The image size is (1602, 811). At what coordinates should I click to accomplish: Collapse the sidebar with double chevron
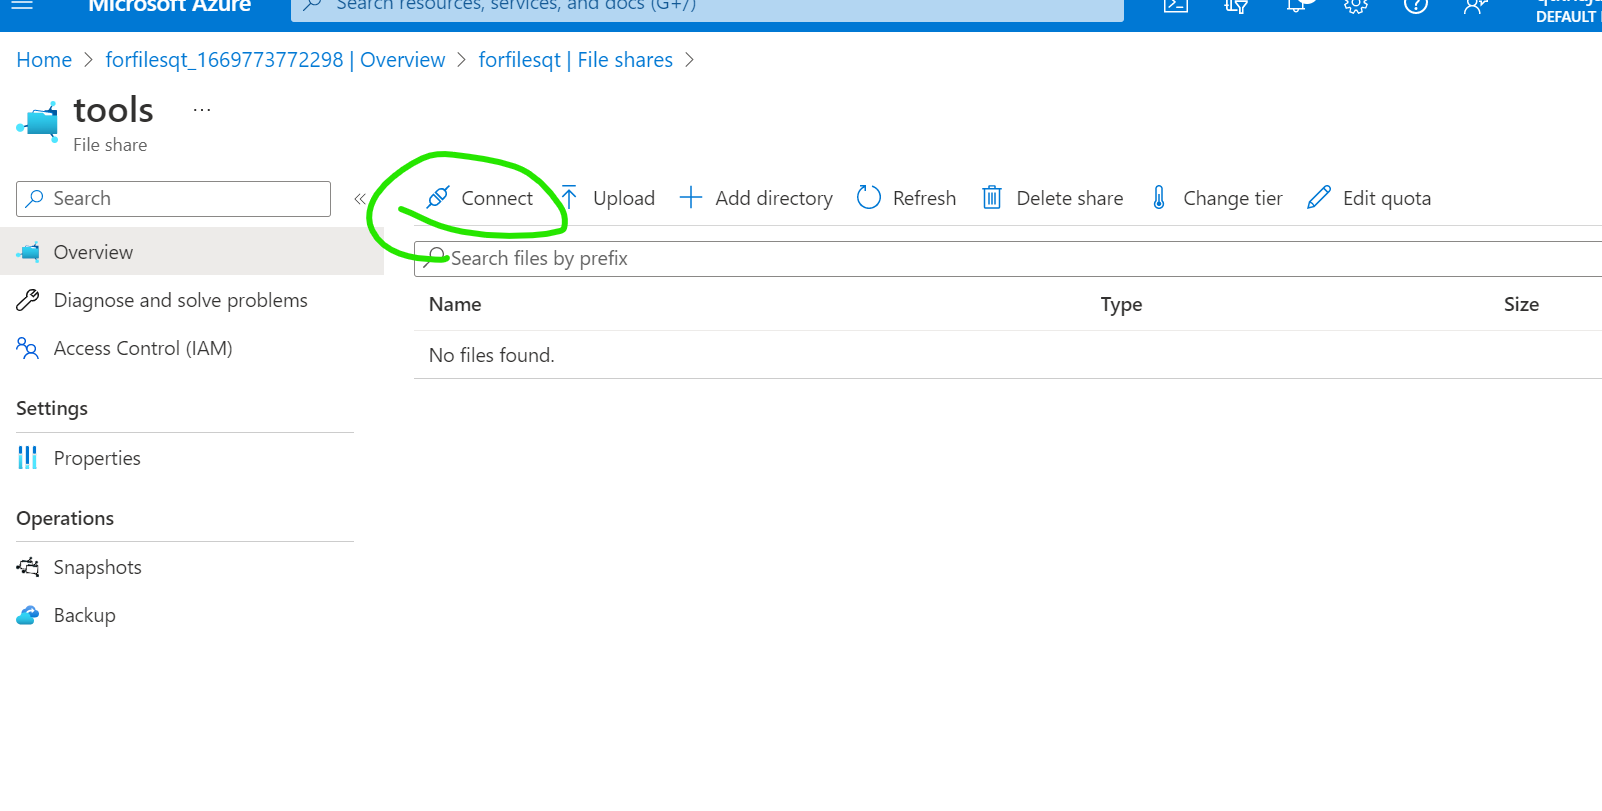pyautogui.click(x=360, y=199)
